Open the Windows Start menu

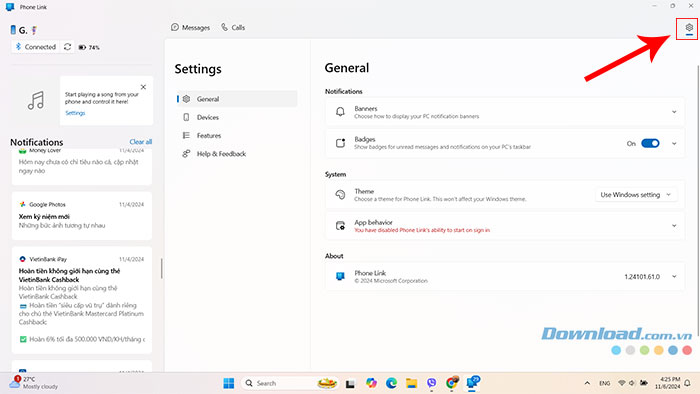point(229,383)
